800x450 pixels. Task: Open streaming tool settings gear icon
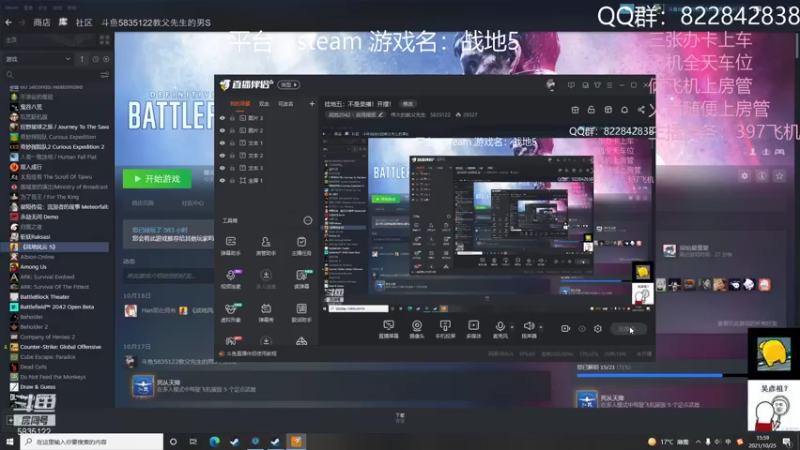pos(598,329)
